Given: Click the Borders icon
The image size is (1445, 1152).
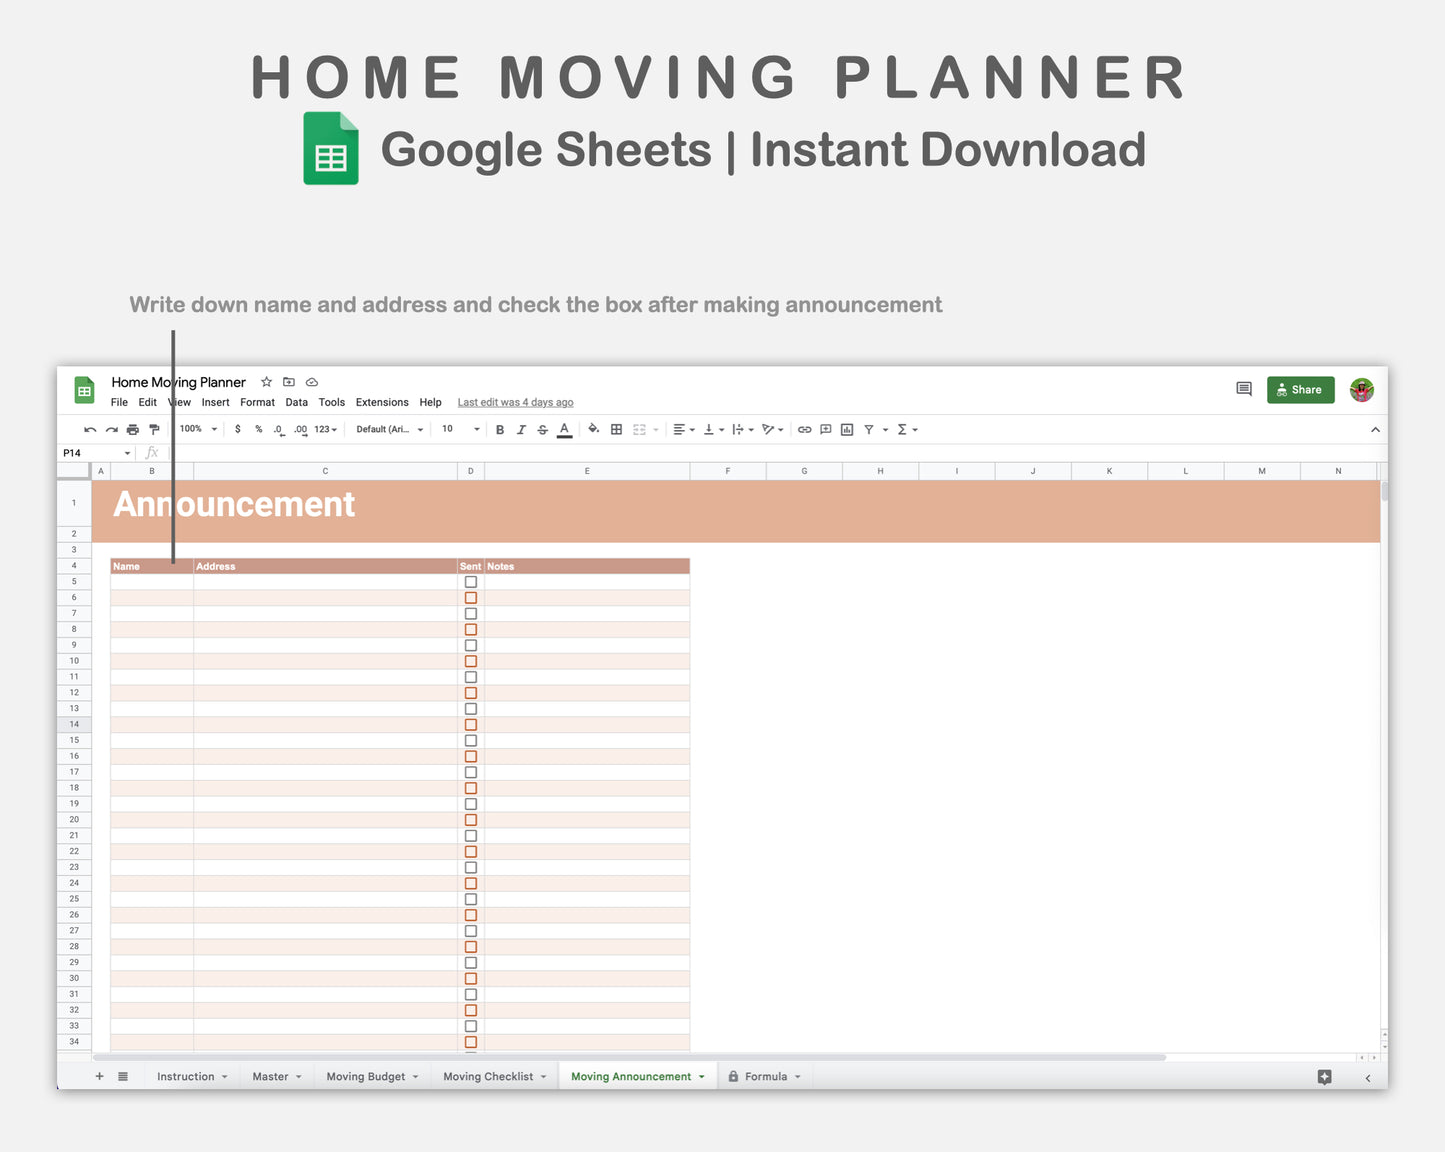Looking at the screenshot, I should (x=616, y=429).
